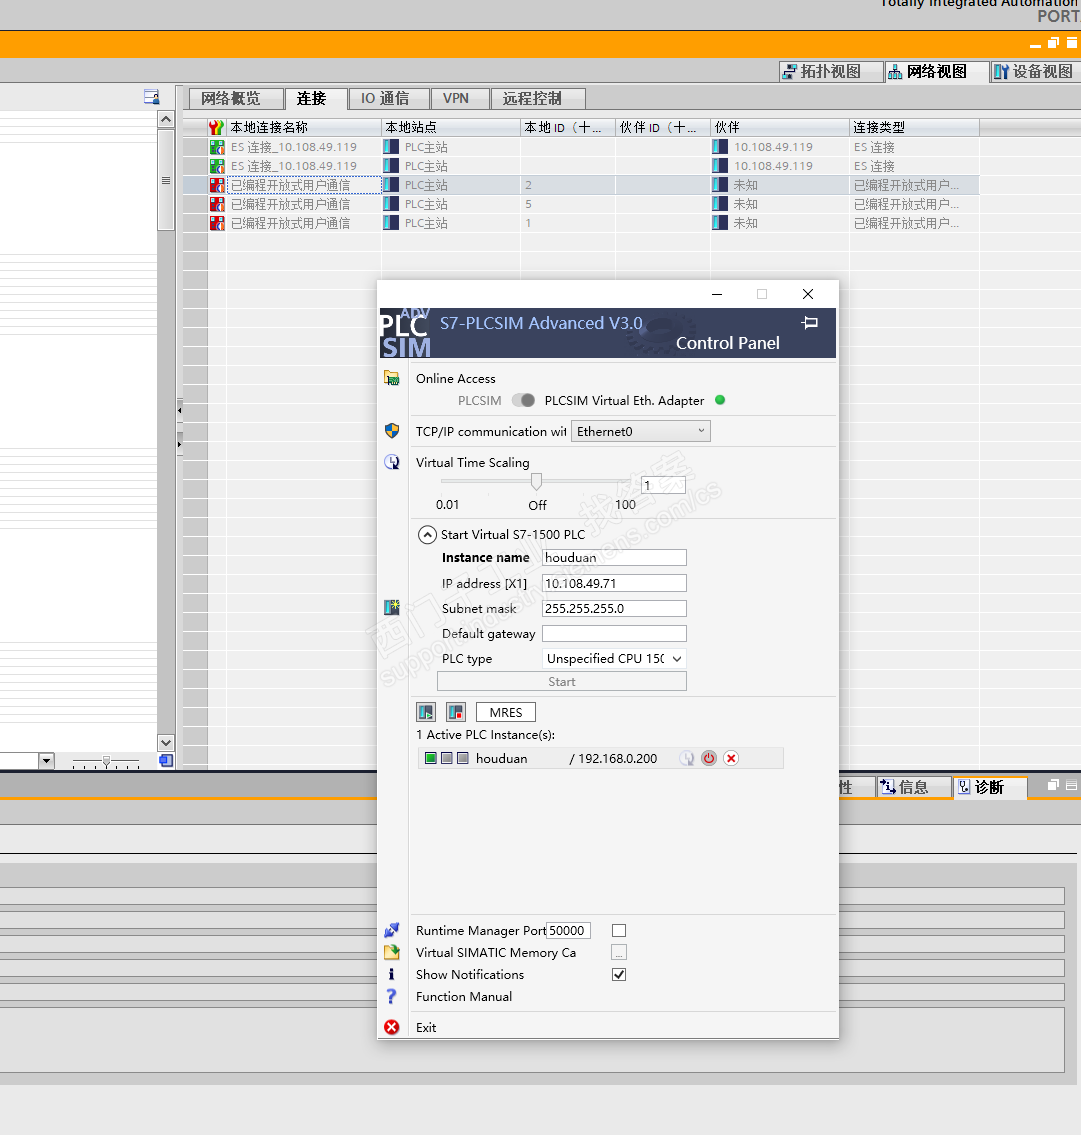This screenshot has width=1081, height=1135.
Task: Click the 本地站点 column header
Action: click(x=450, y=127)
